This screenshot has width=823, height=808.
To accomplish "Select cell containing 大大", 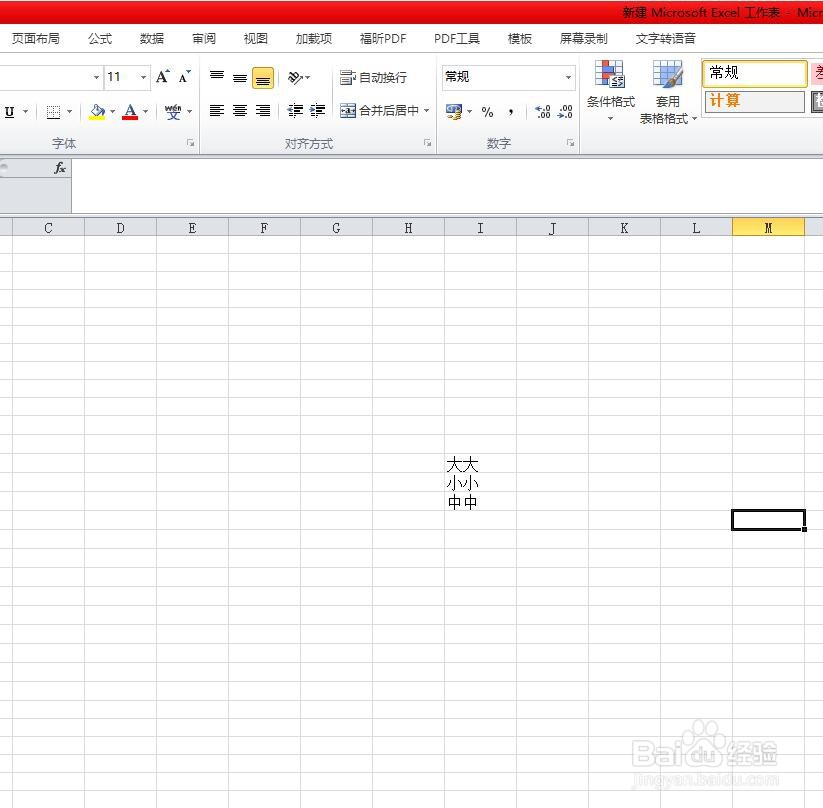I will click(480, 464).
